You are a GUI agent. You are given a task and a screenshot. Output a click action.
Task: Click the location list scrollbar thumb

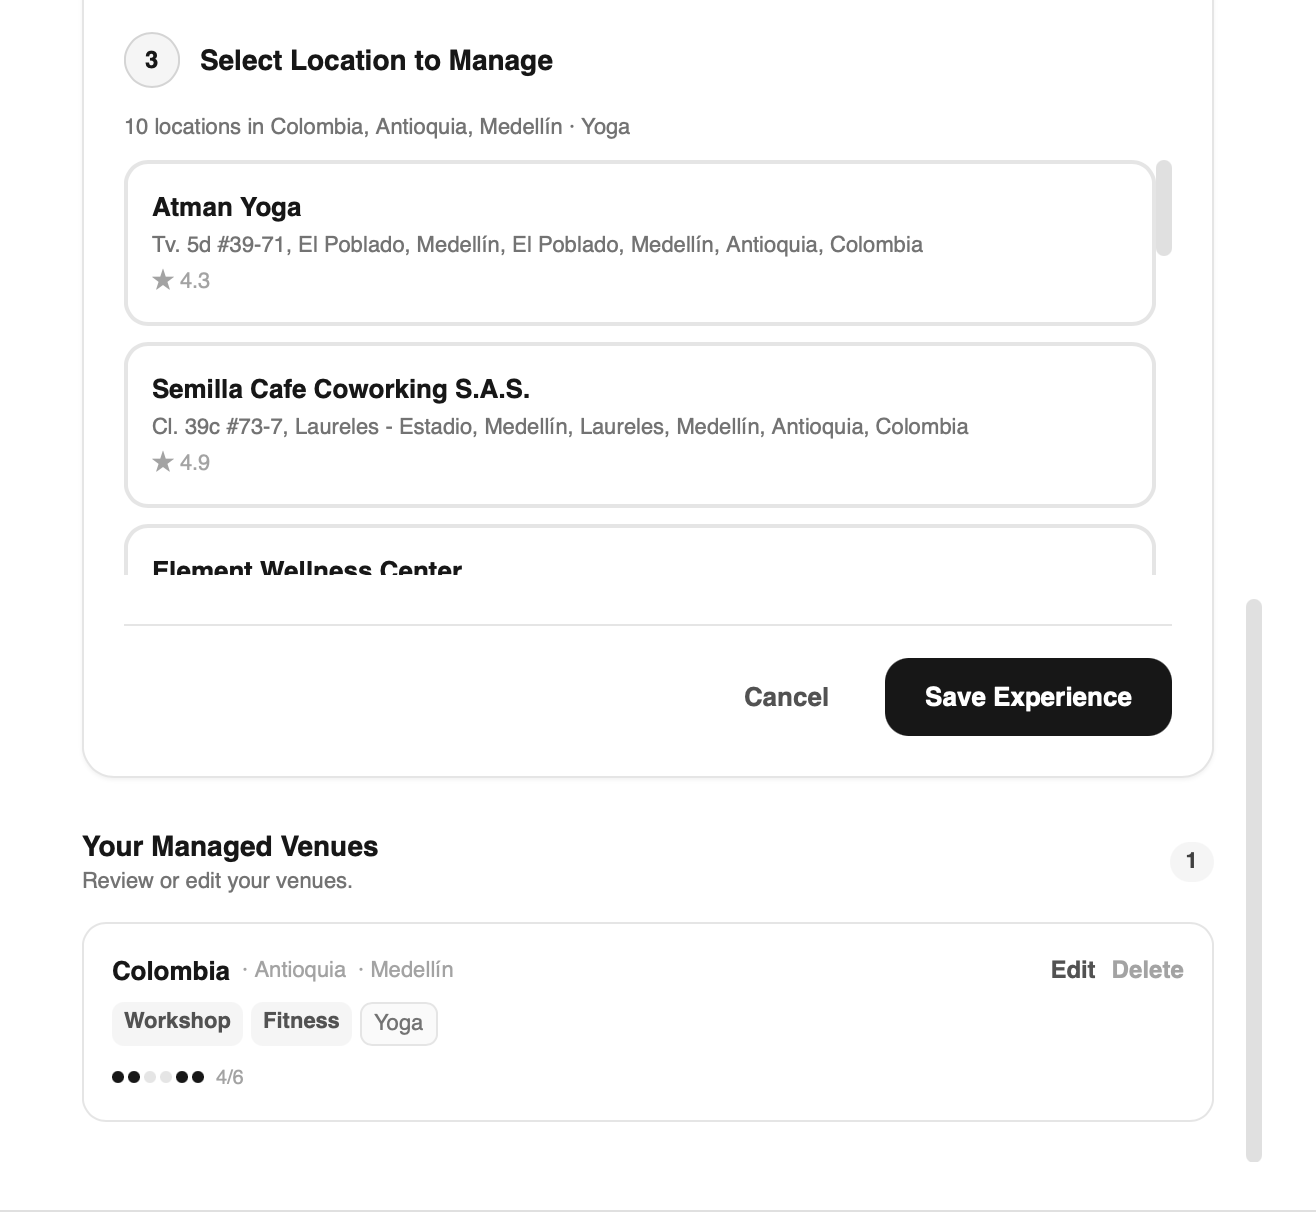pos(1163,208)
